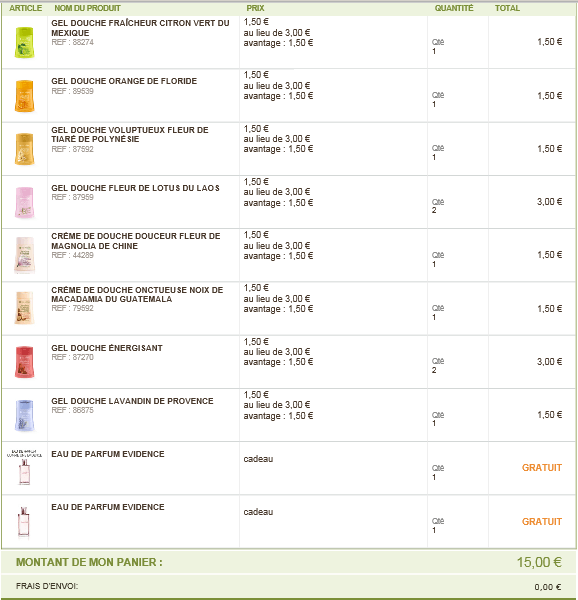
Task: Click the Quantité column header
Action: pos(454,8)
